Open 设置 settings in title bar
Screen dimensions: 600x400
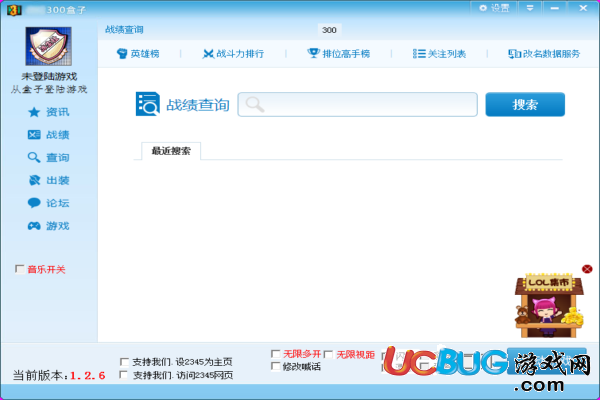pyautogui.click(x=494, y=8)
